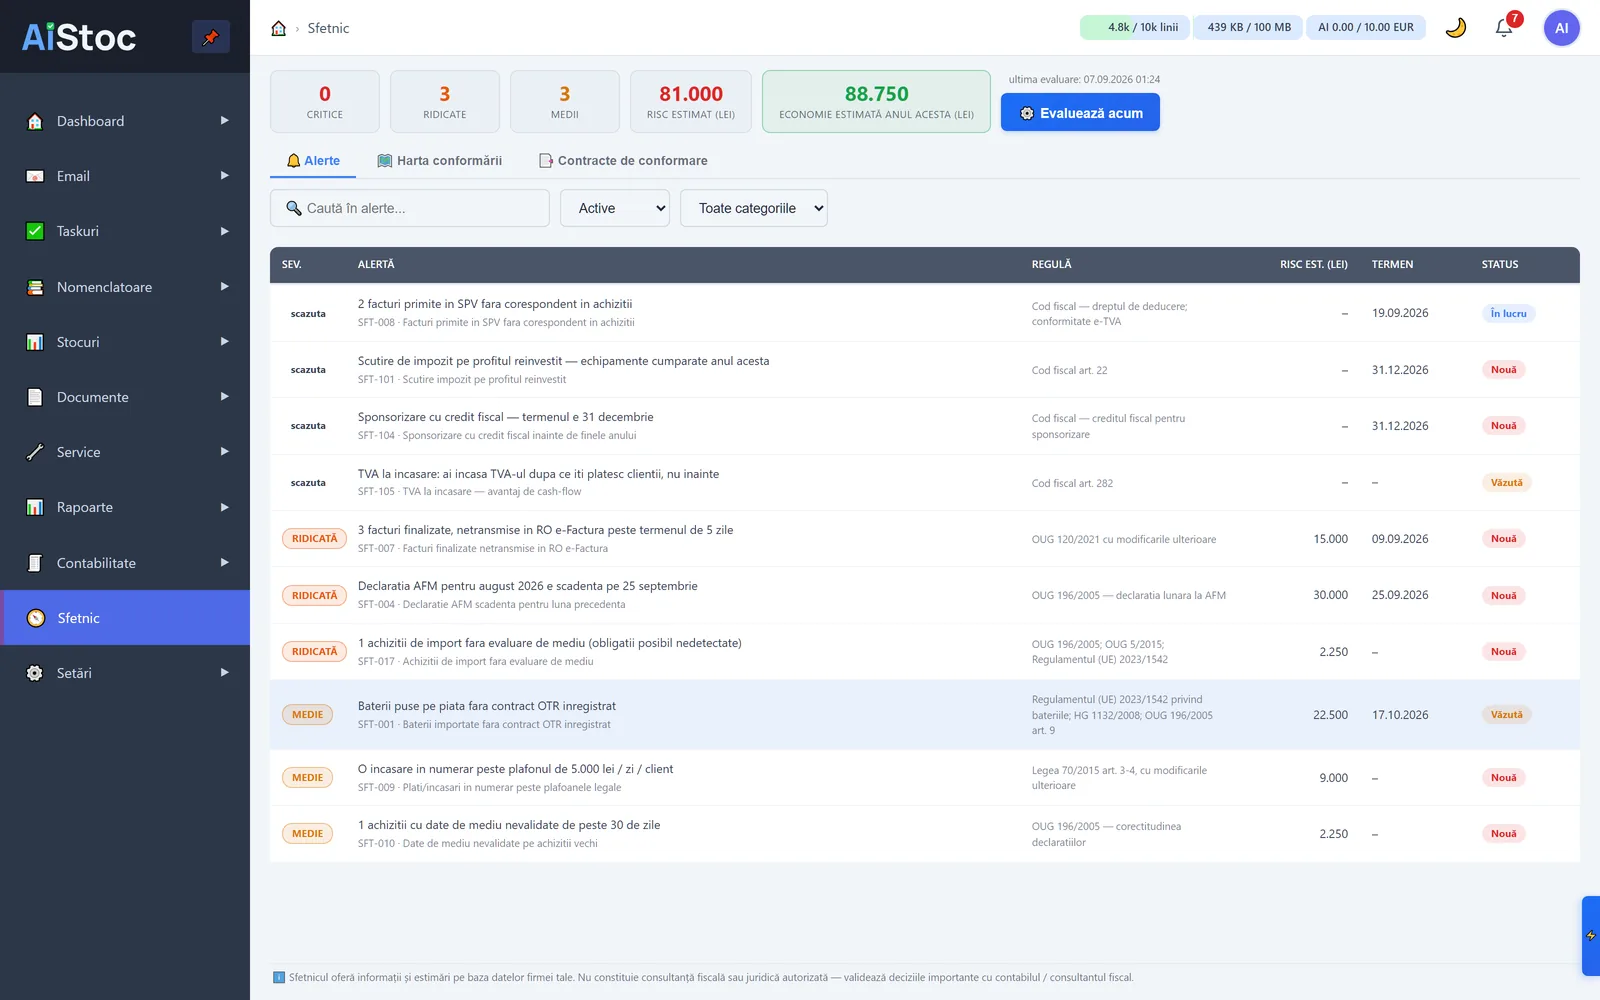Screen dimensions: 1600x1000
Task: Expand the Dashboard menu arrow
Action: point(225,121)
